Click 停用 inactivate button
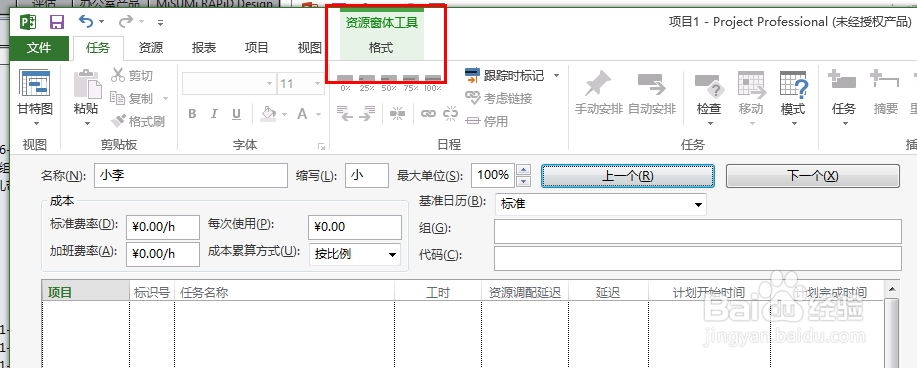The width and height of the screenshot is (917, 368). (x=487, y=121)
